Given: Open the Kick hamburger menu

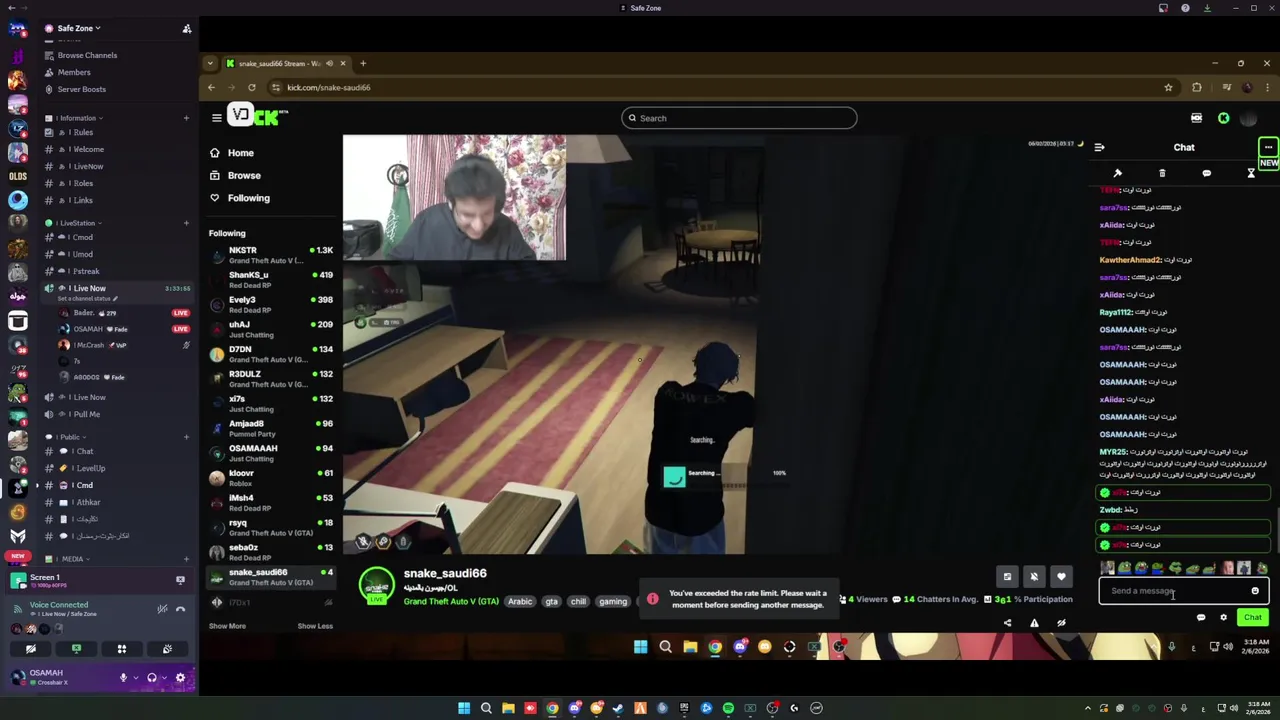Looking at the screenshot, I should pos(216,118).
